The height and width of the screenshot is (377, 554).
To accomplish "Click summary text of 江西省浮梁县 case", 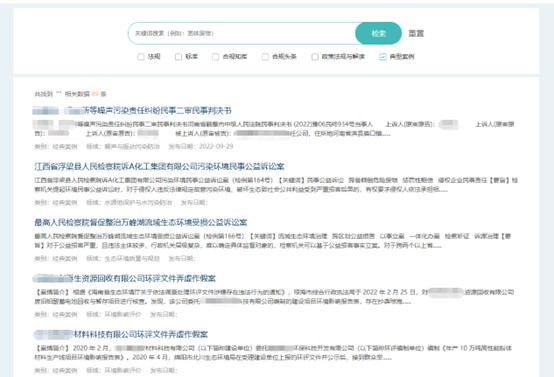I will pyautogui.click(x=276, y=185).
